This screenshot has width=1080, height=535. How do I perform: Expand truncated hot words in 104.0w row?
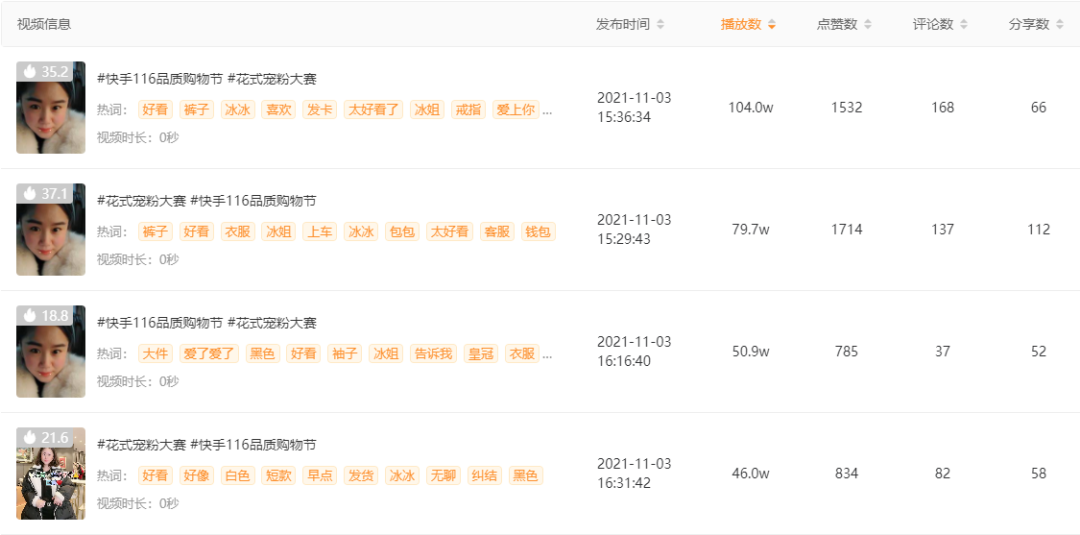point(548,110)
